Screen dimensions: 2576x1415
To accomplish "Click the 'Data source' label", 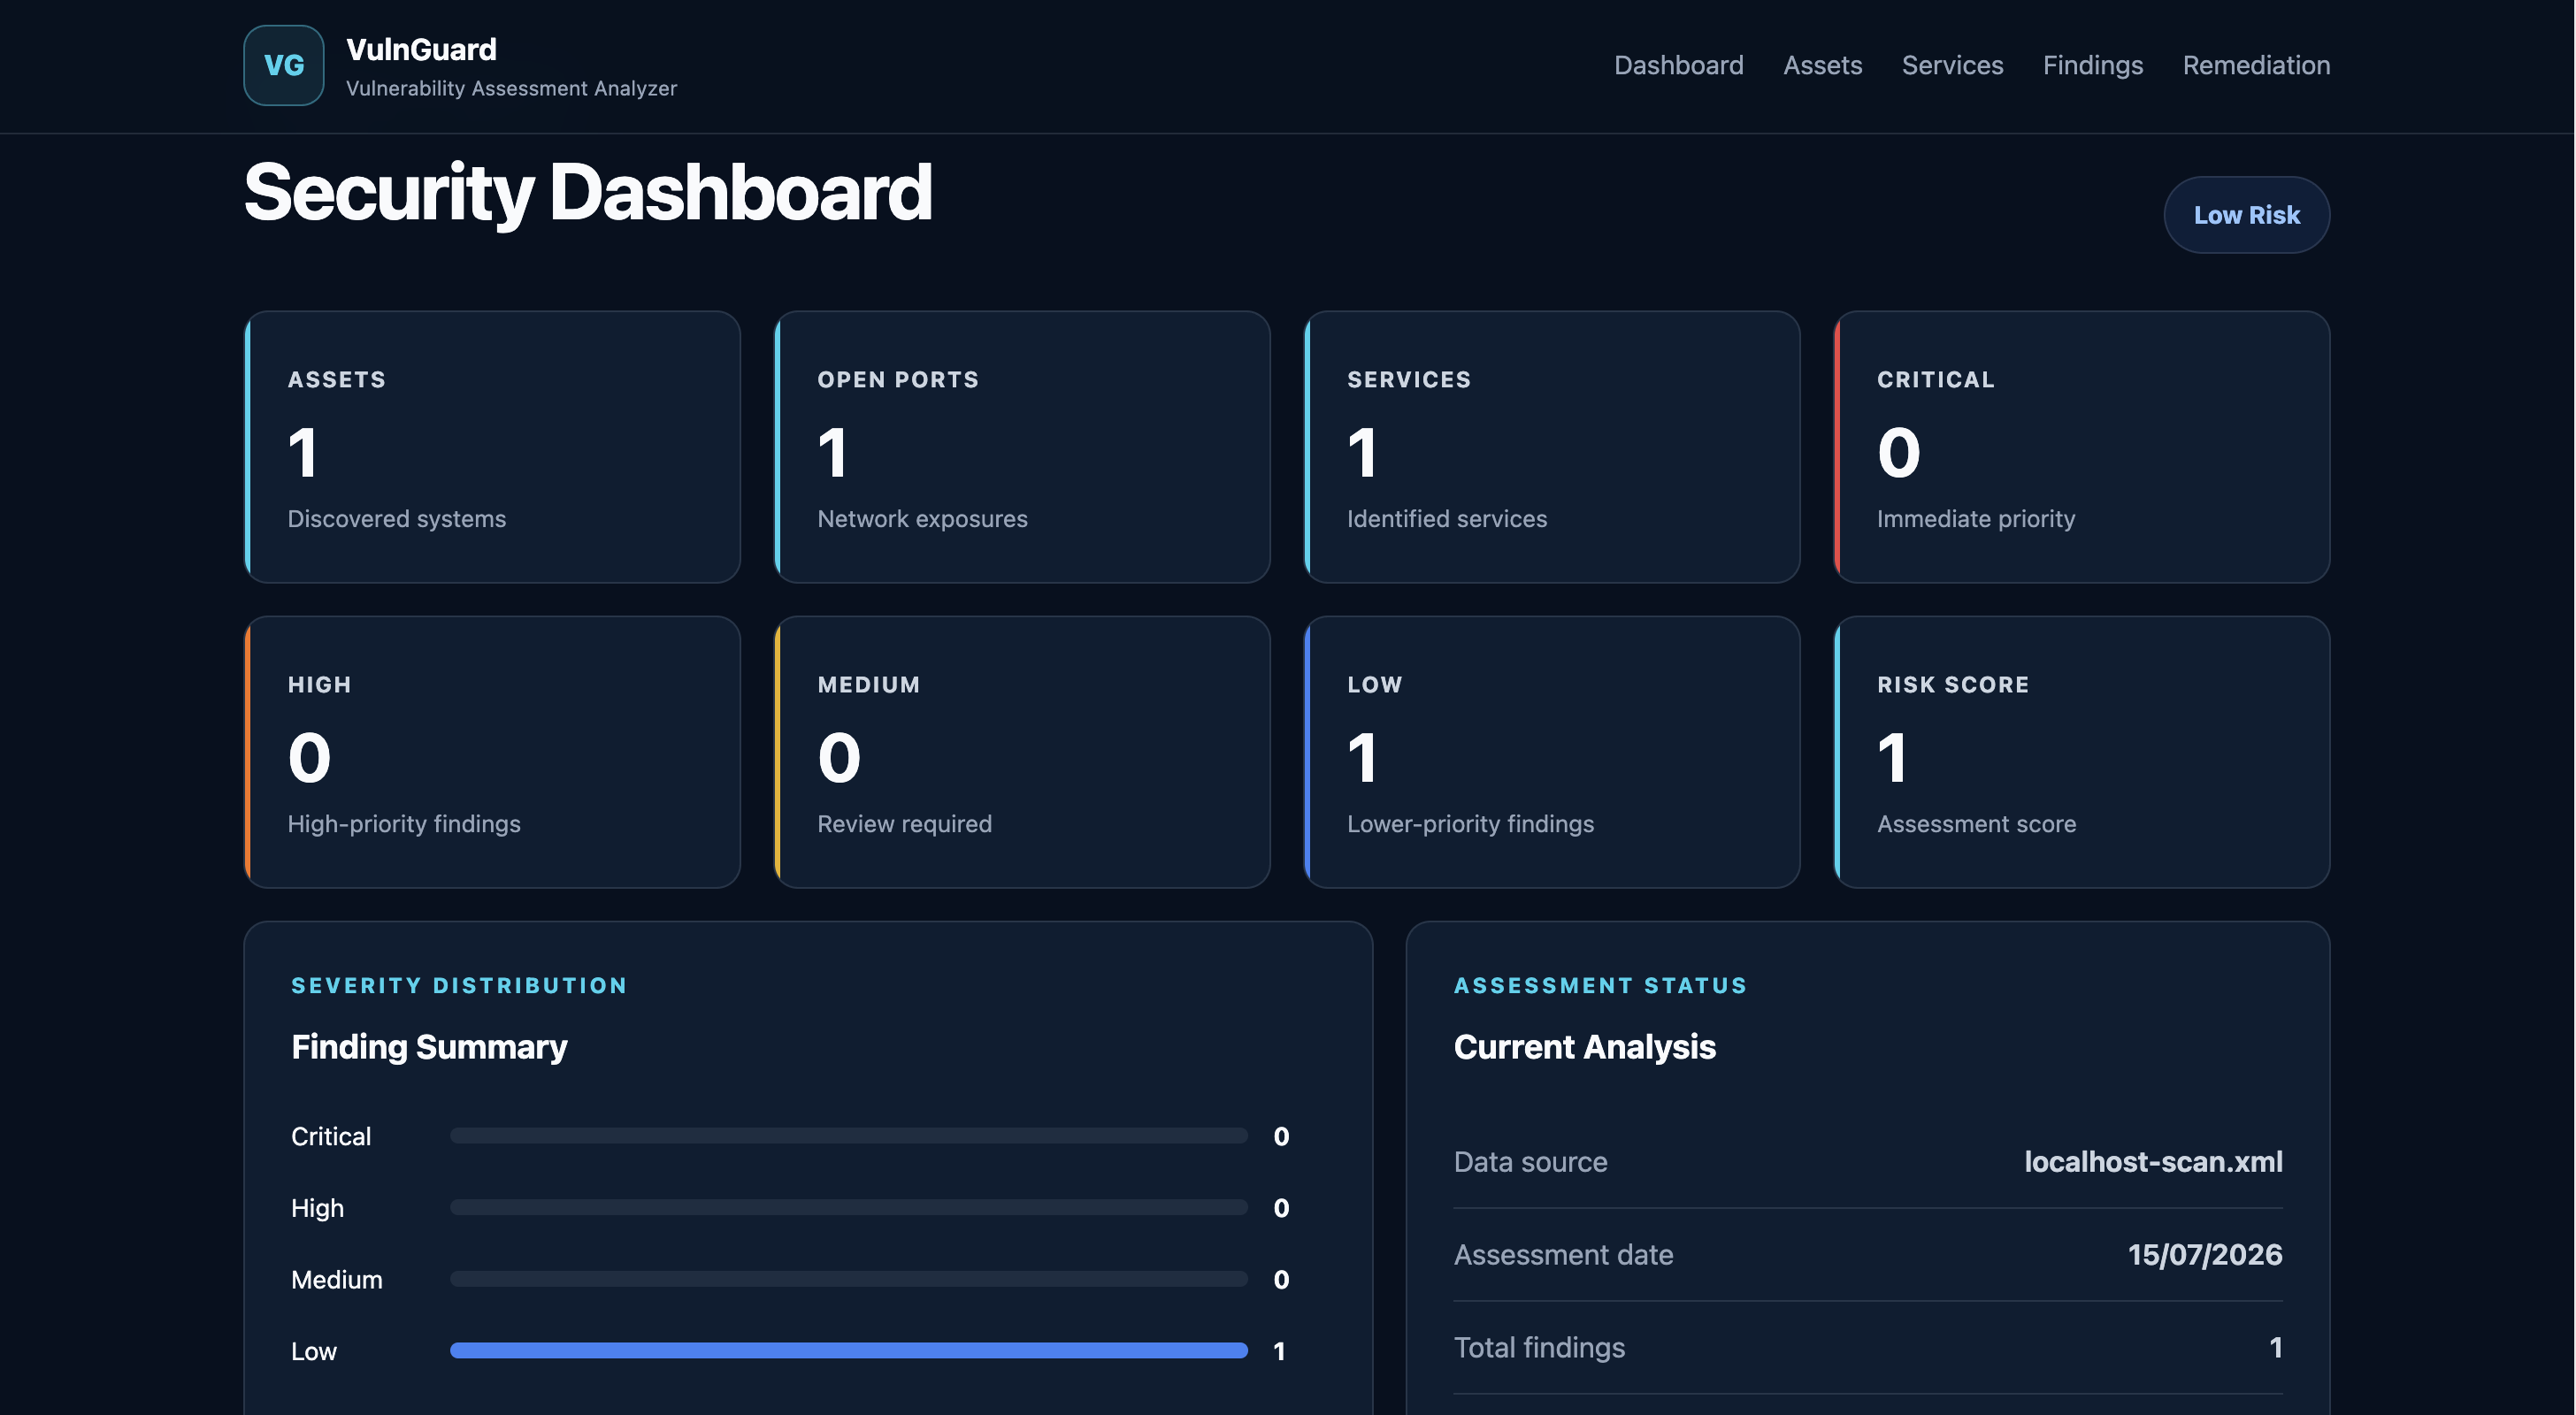I will coord(1530,1162).
